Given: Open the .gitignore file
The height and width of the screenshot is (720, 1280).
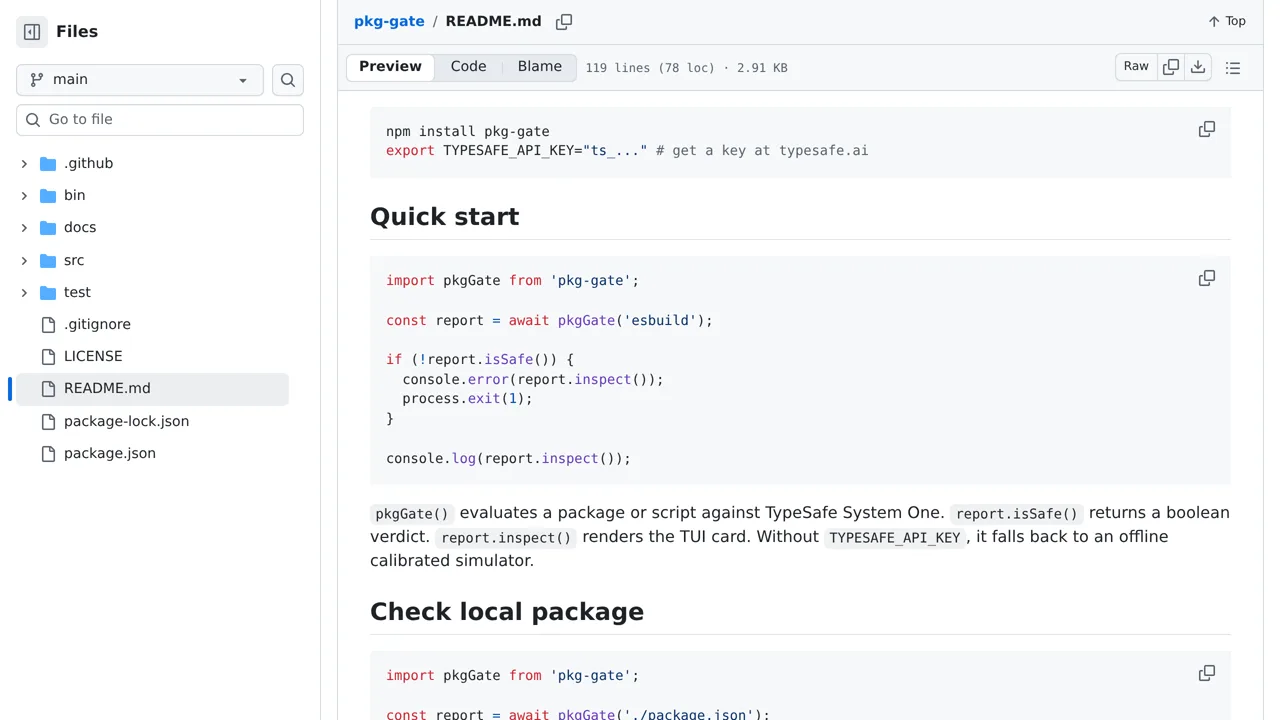Looking at the screenshot, I should click(x=97, y=325).
